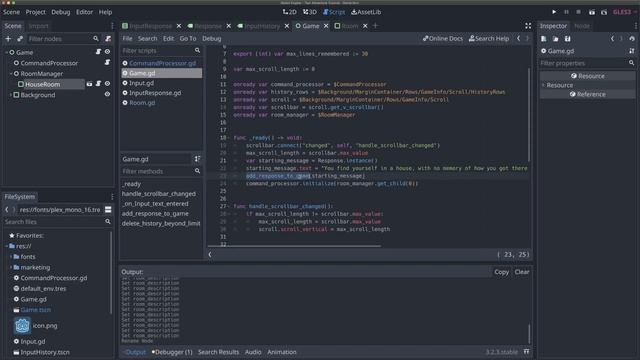The width and height of the screenshot is (640, 360).
Task: Open Online Docs
Action: (x=443, y=38)
